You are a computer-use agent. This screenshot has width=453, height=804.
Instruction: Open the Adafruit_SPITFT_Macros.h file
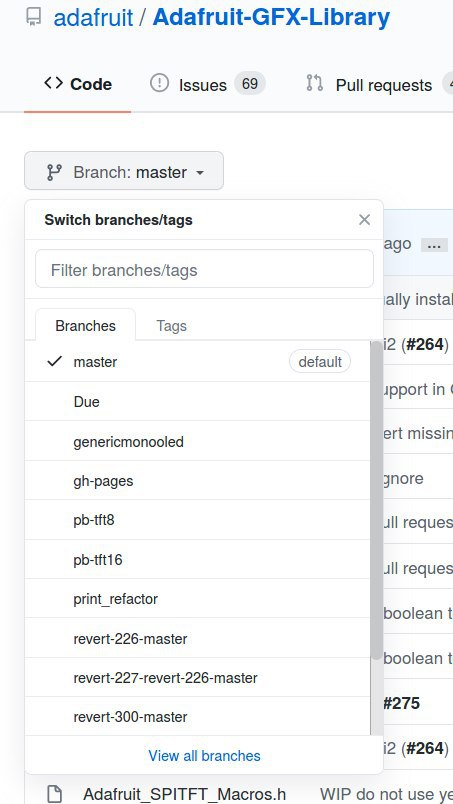pos(184,794)
